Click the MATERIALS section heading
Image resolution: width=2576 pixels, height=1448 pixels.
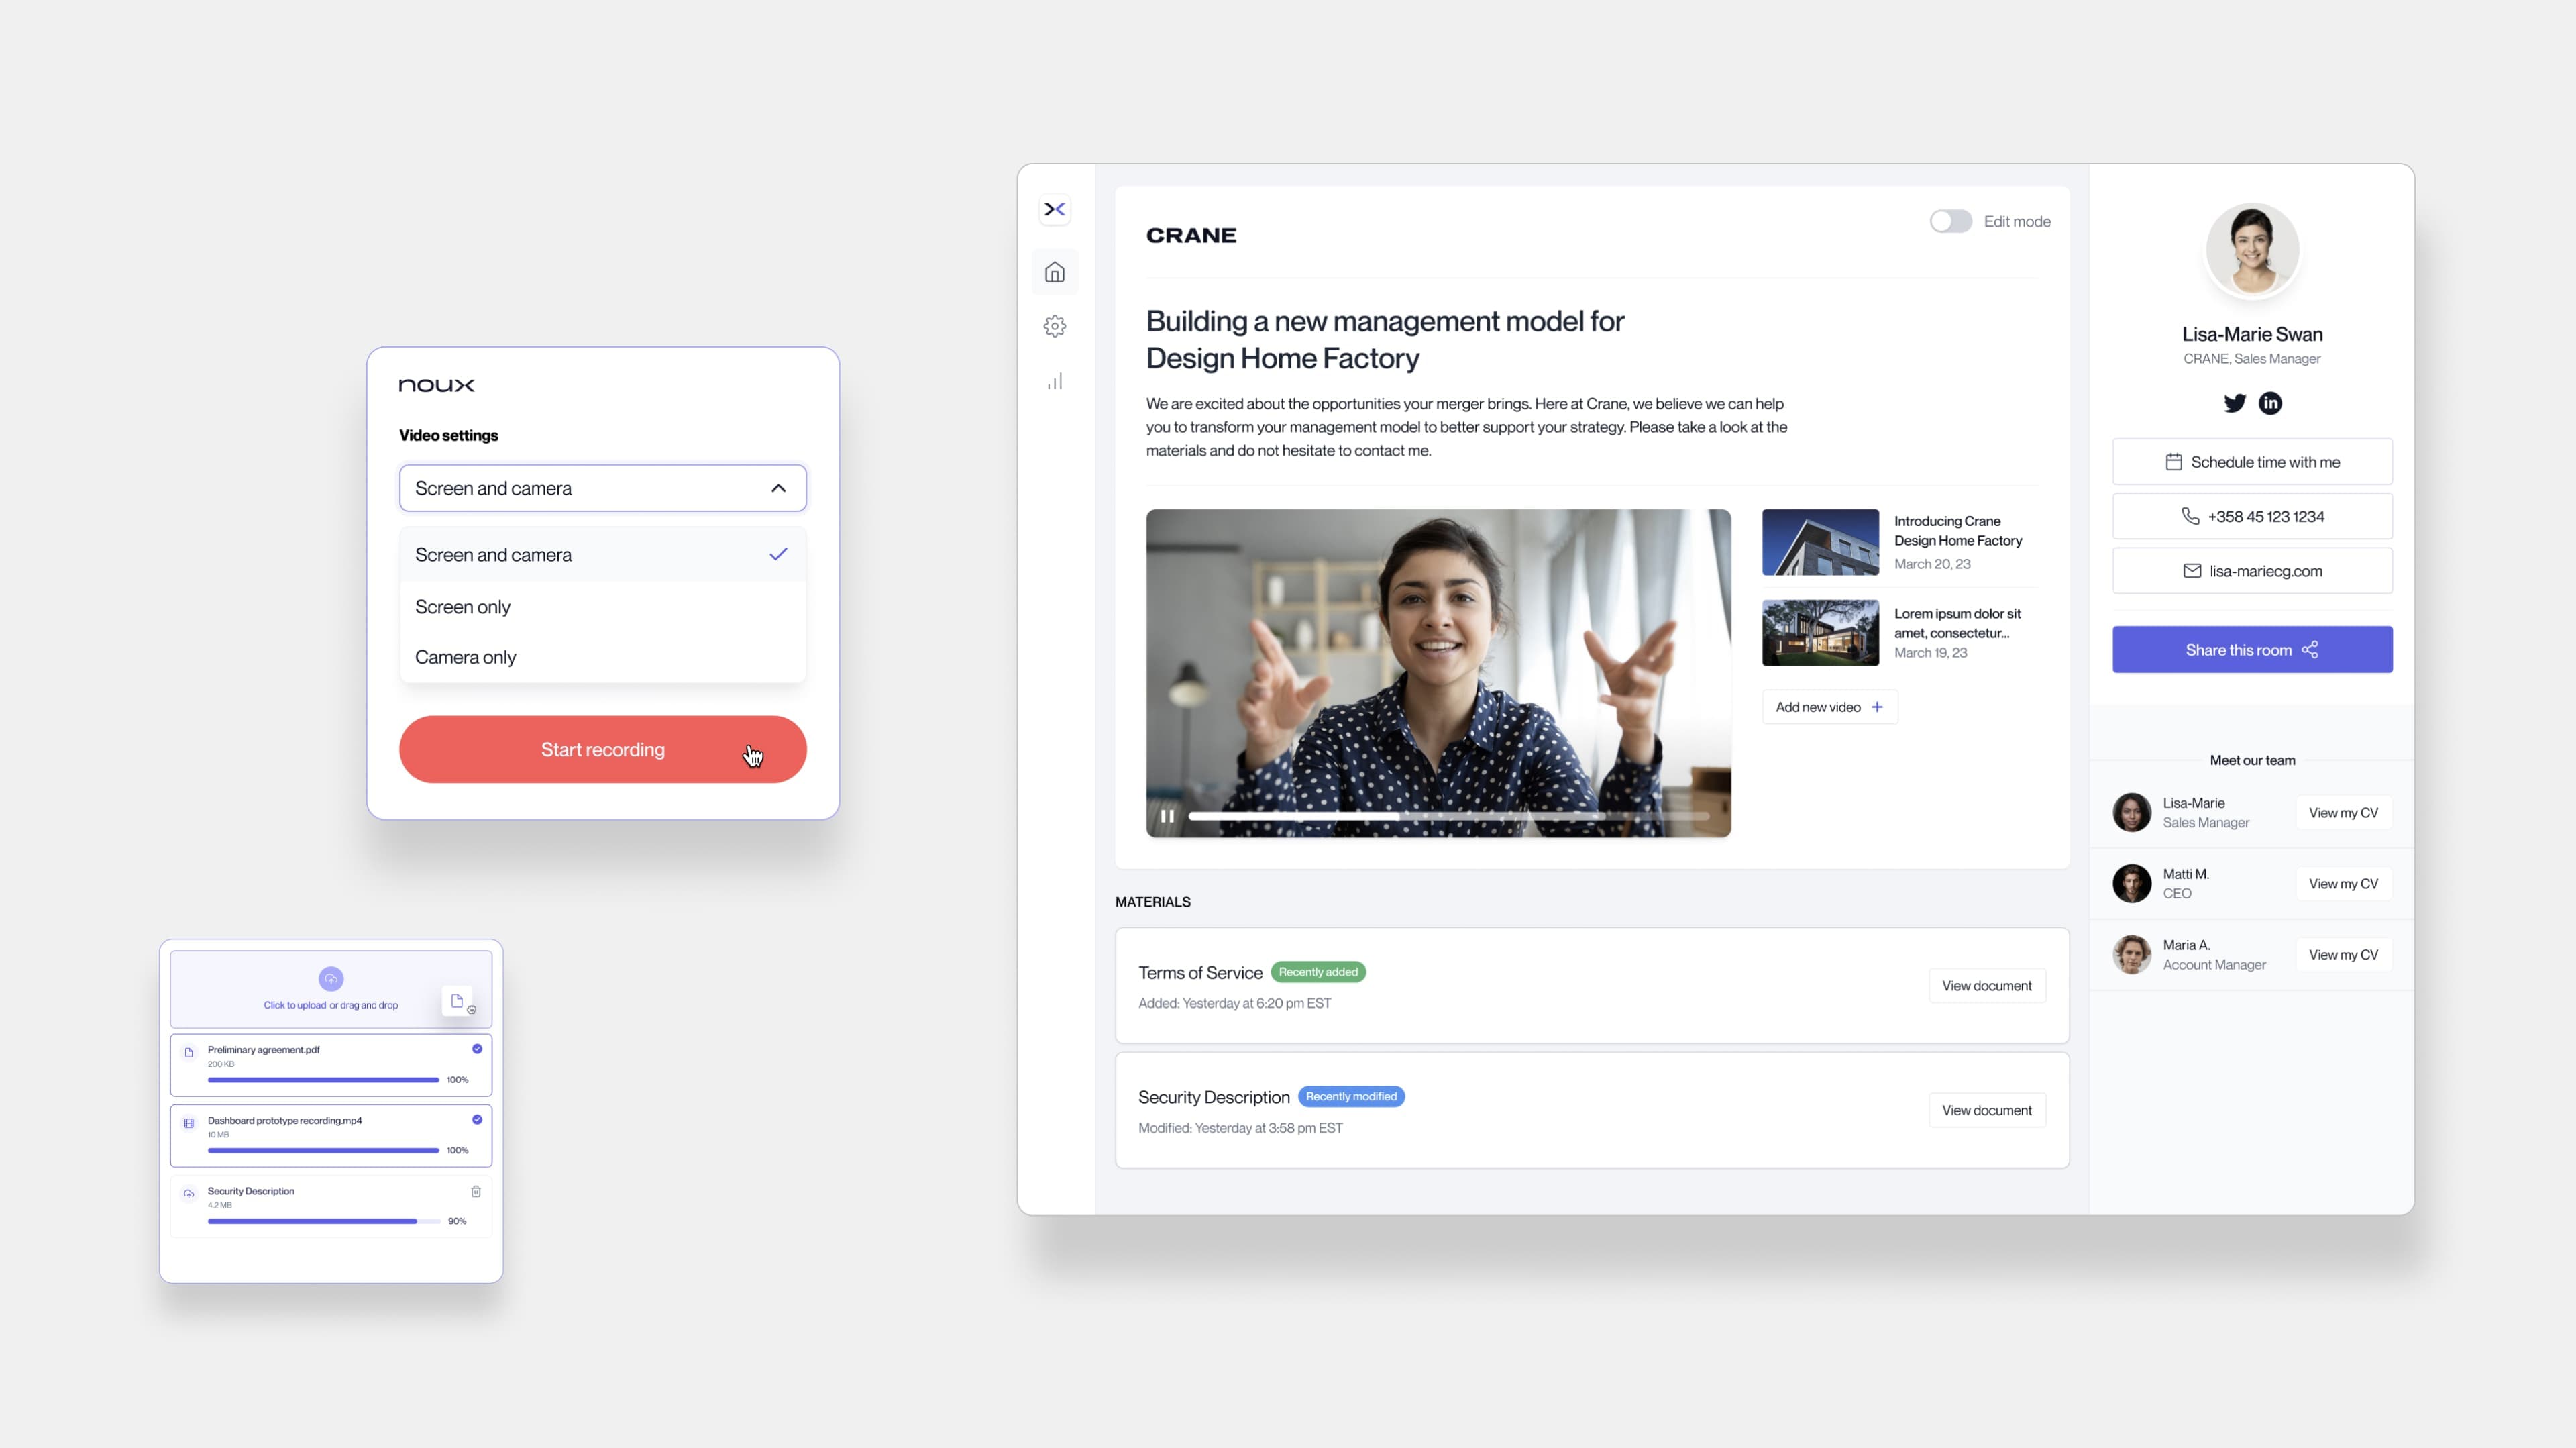coord(1153,902)
